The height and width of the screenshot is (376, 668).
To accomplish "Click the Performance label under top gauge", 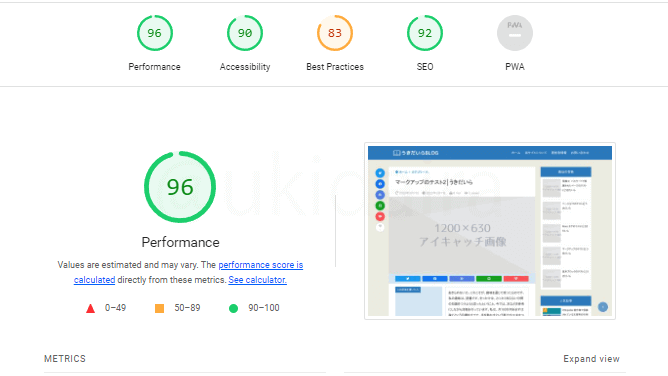I will click(x=155, y=67).
